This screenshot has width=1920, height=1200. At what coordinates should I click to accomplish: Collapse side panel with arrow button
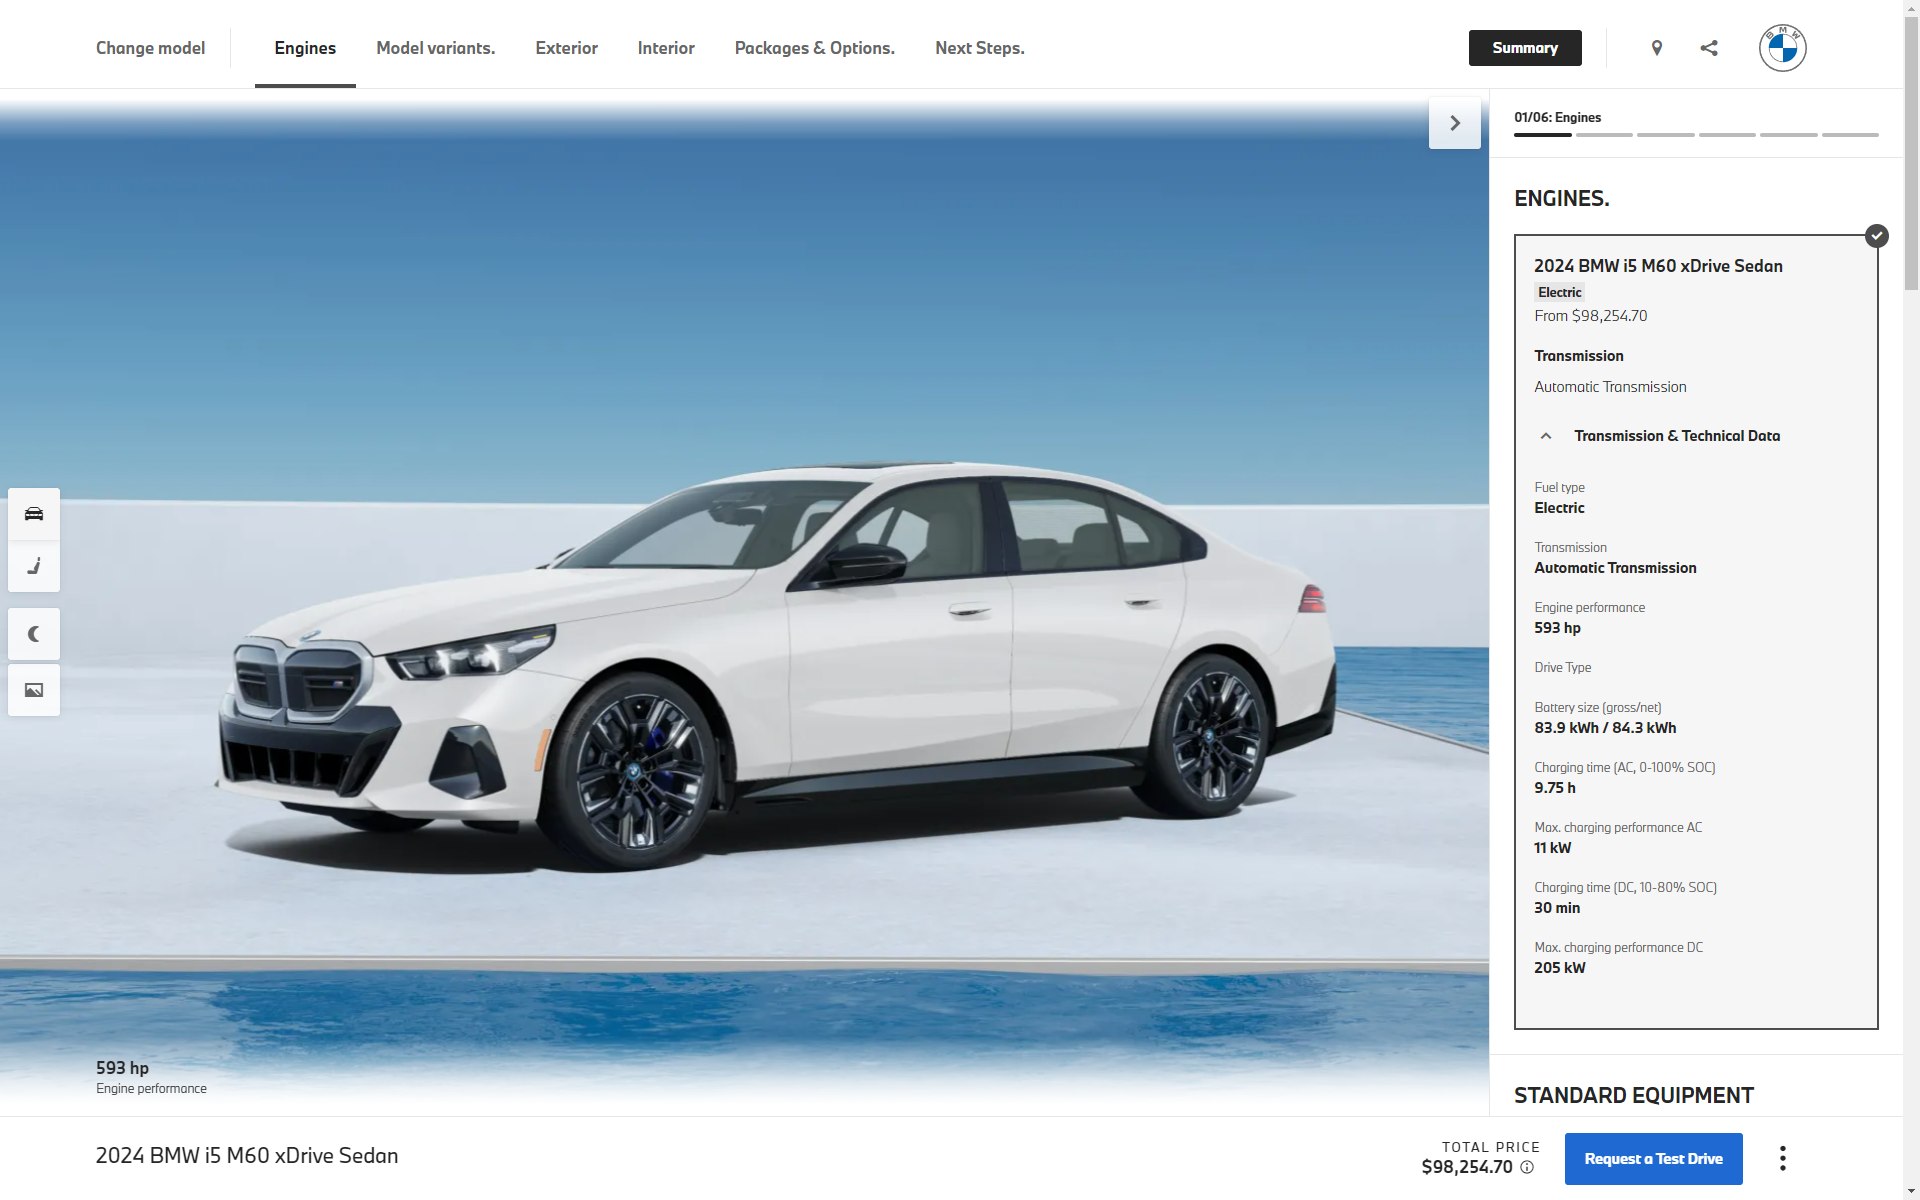[1455, 123]
